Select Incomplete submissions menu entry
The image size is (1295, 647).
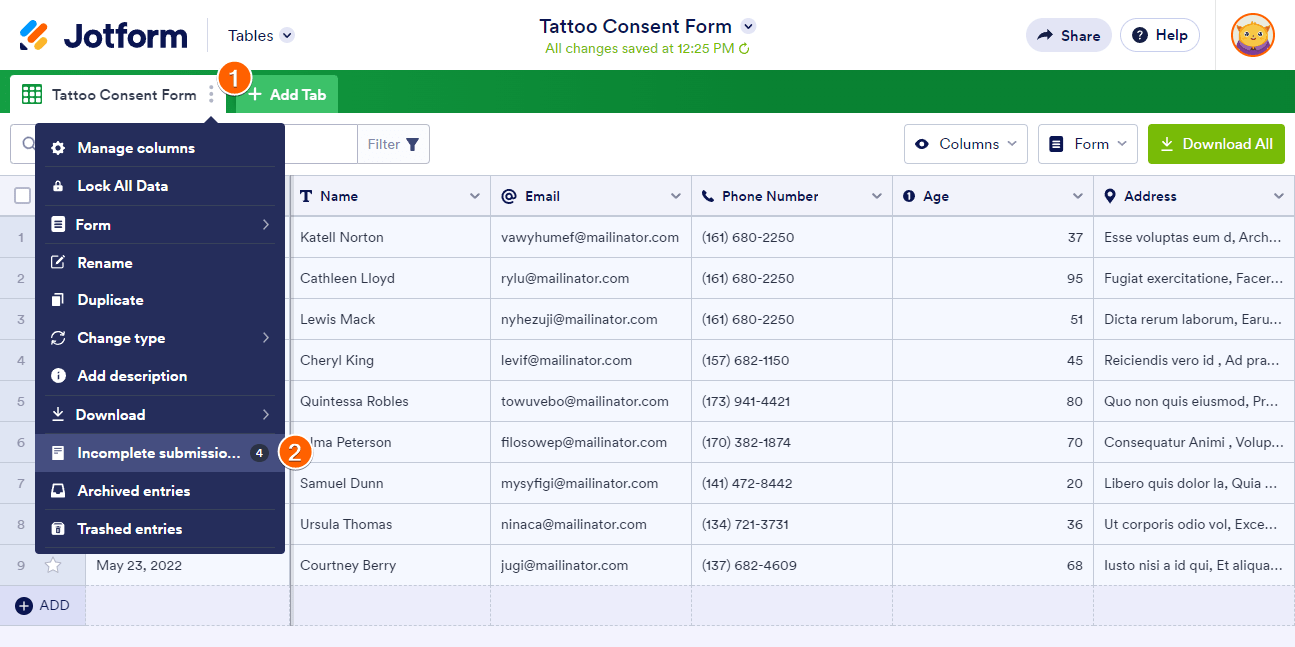[x=159, y=453]
